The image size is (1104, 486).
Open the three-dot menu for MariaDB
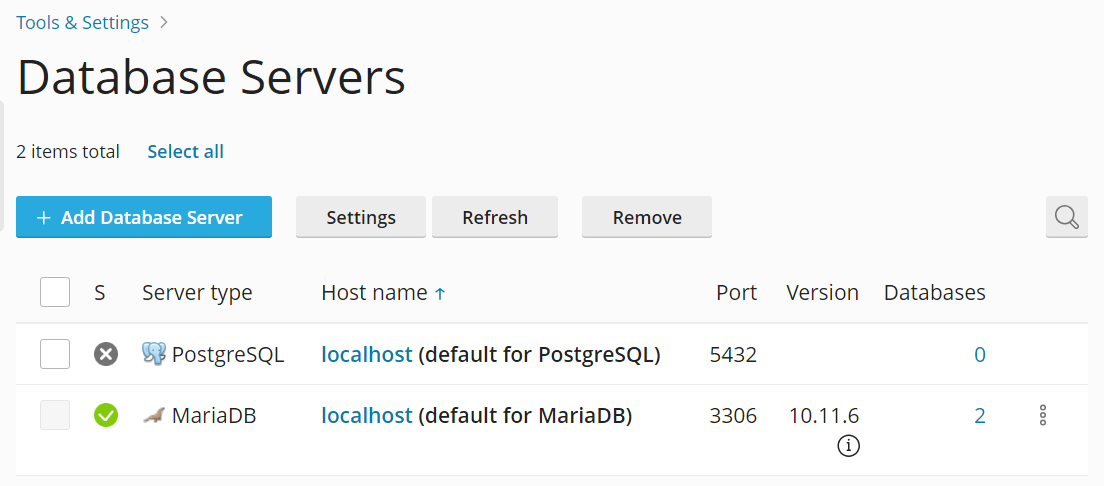pyautogui.click(x=1042, y=415)
